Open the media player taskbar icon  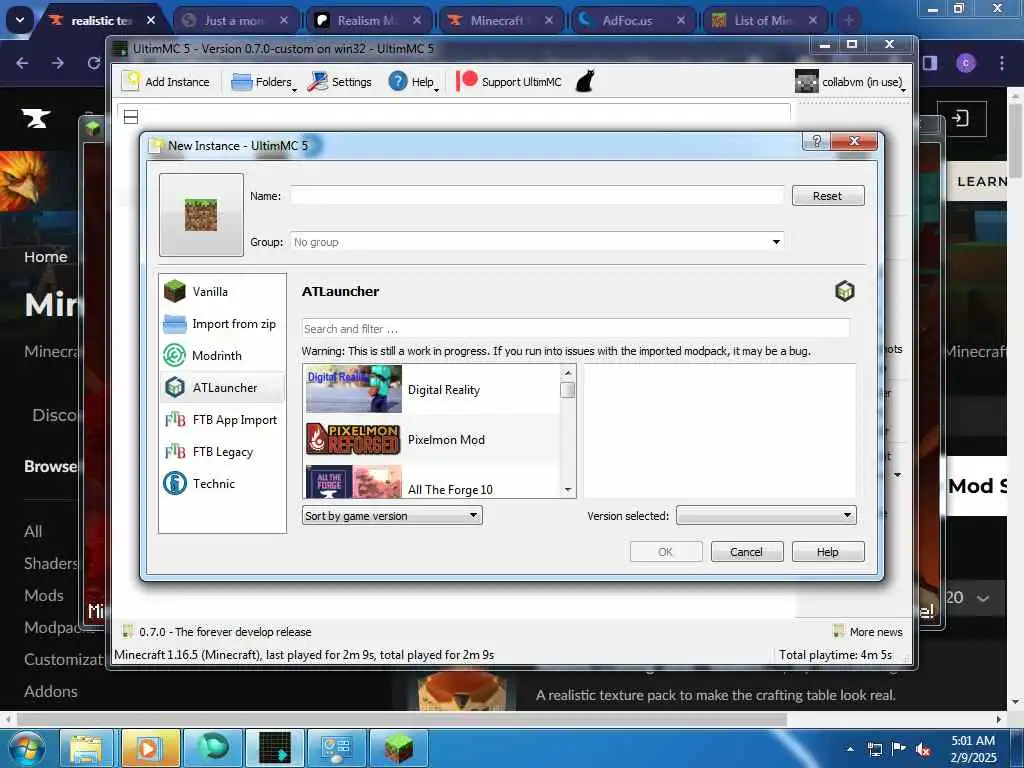point(149,748)
